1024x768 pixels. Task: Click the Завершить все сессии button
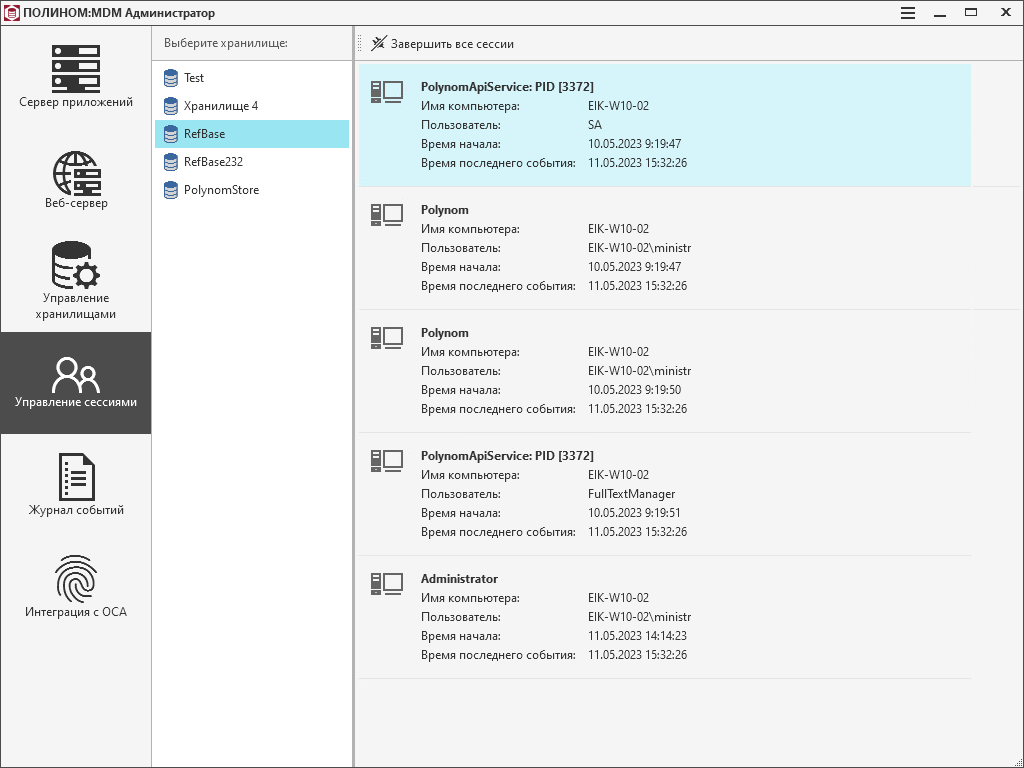pyautogui.click(x=442, y=44)
